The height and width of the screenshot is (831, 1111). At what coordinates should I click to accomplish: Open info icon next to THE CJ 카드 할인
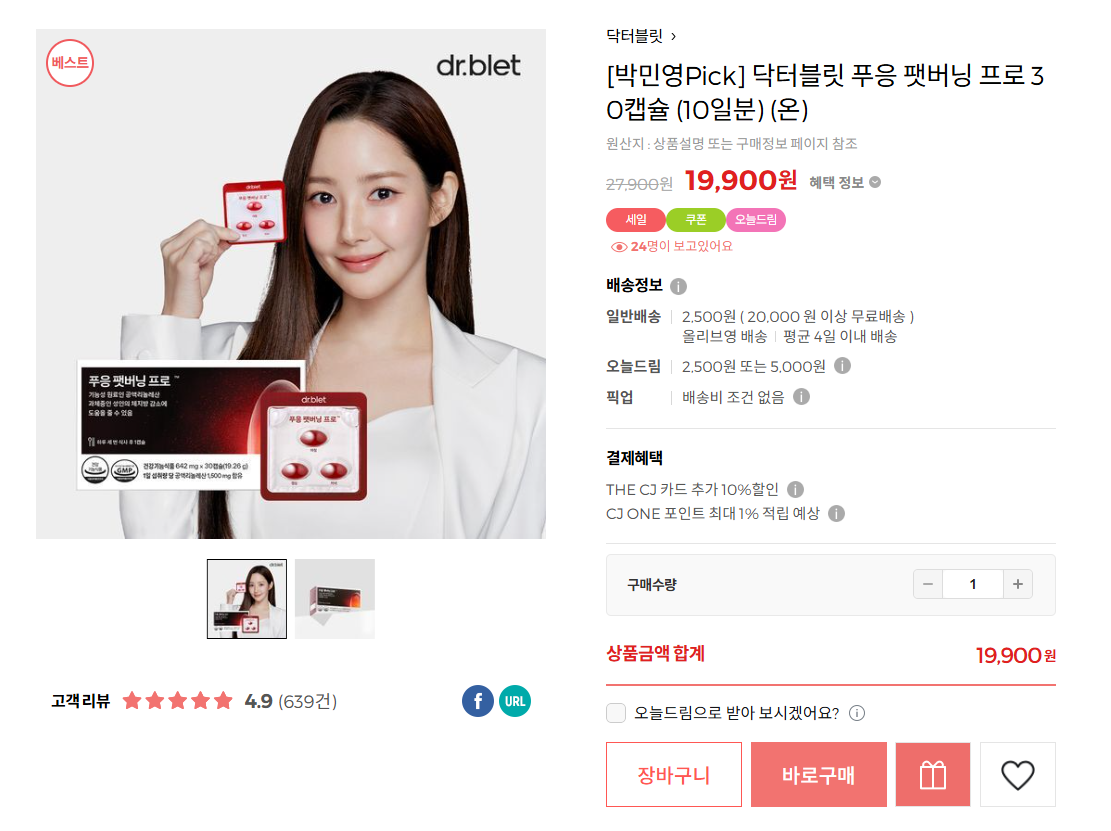click(x=796, y=490)
